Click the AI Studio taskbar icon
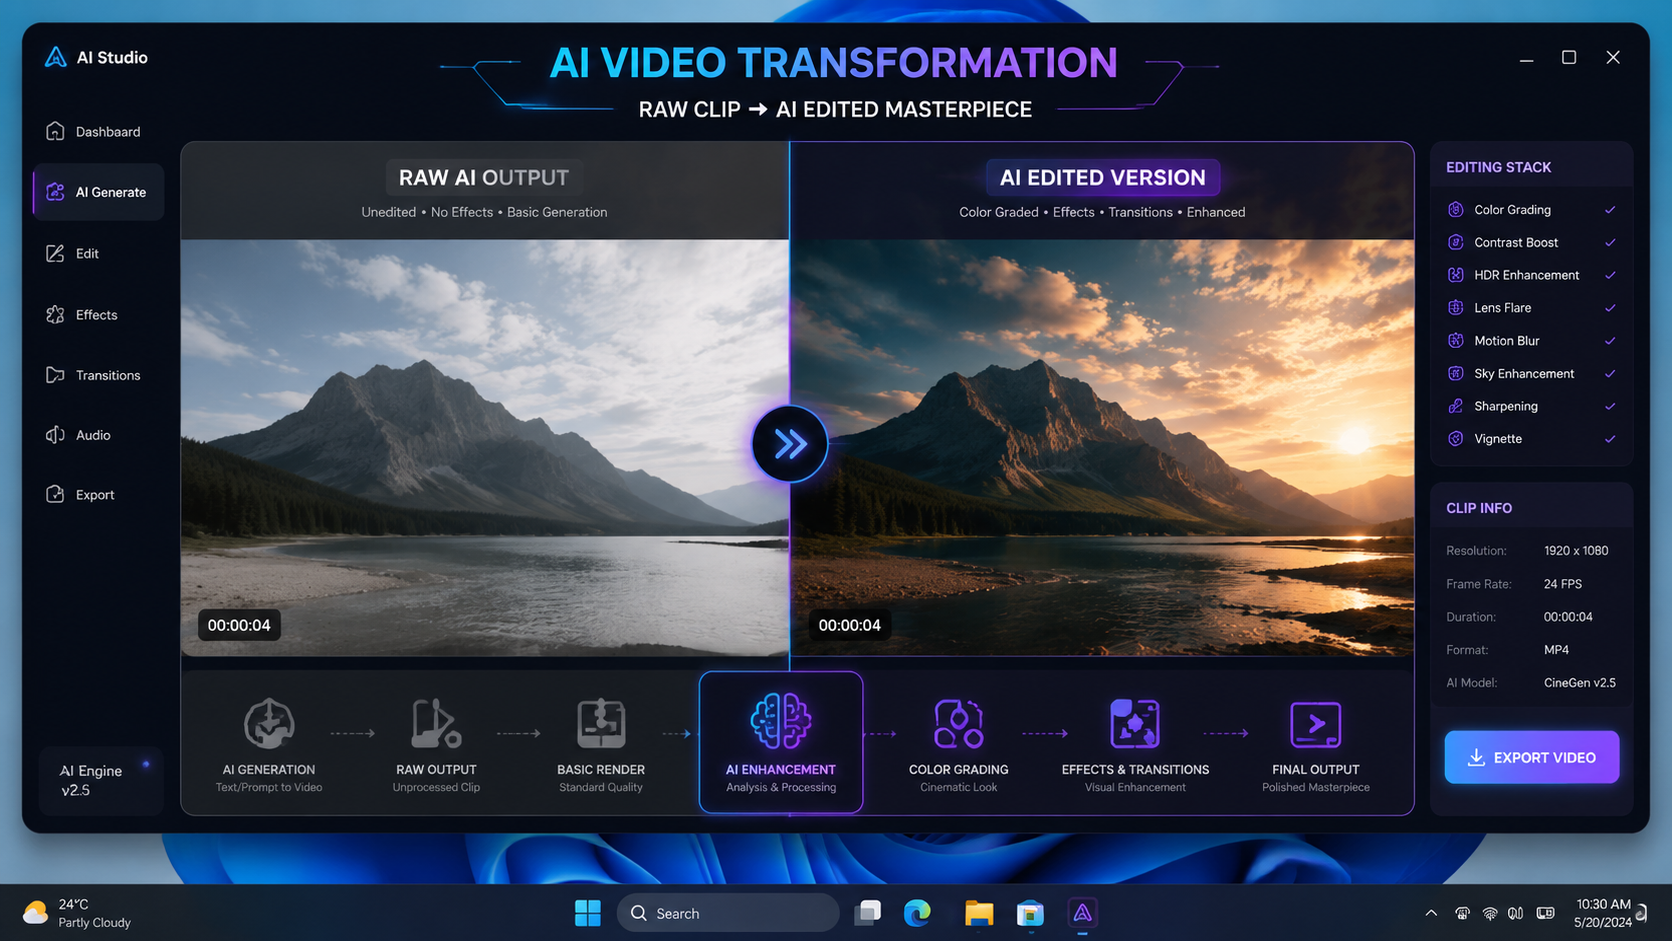The width and height of the screenshot is (1672, 941). click(x=1082, y=913)
